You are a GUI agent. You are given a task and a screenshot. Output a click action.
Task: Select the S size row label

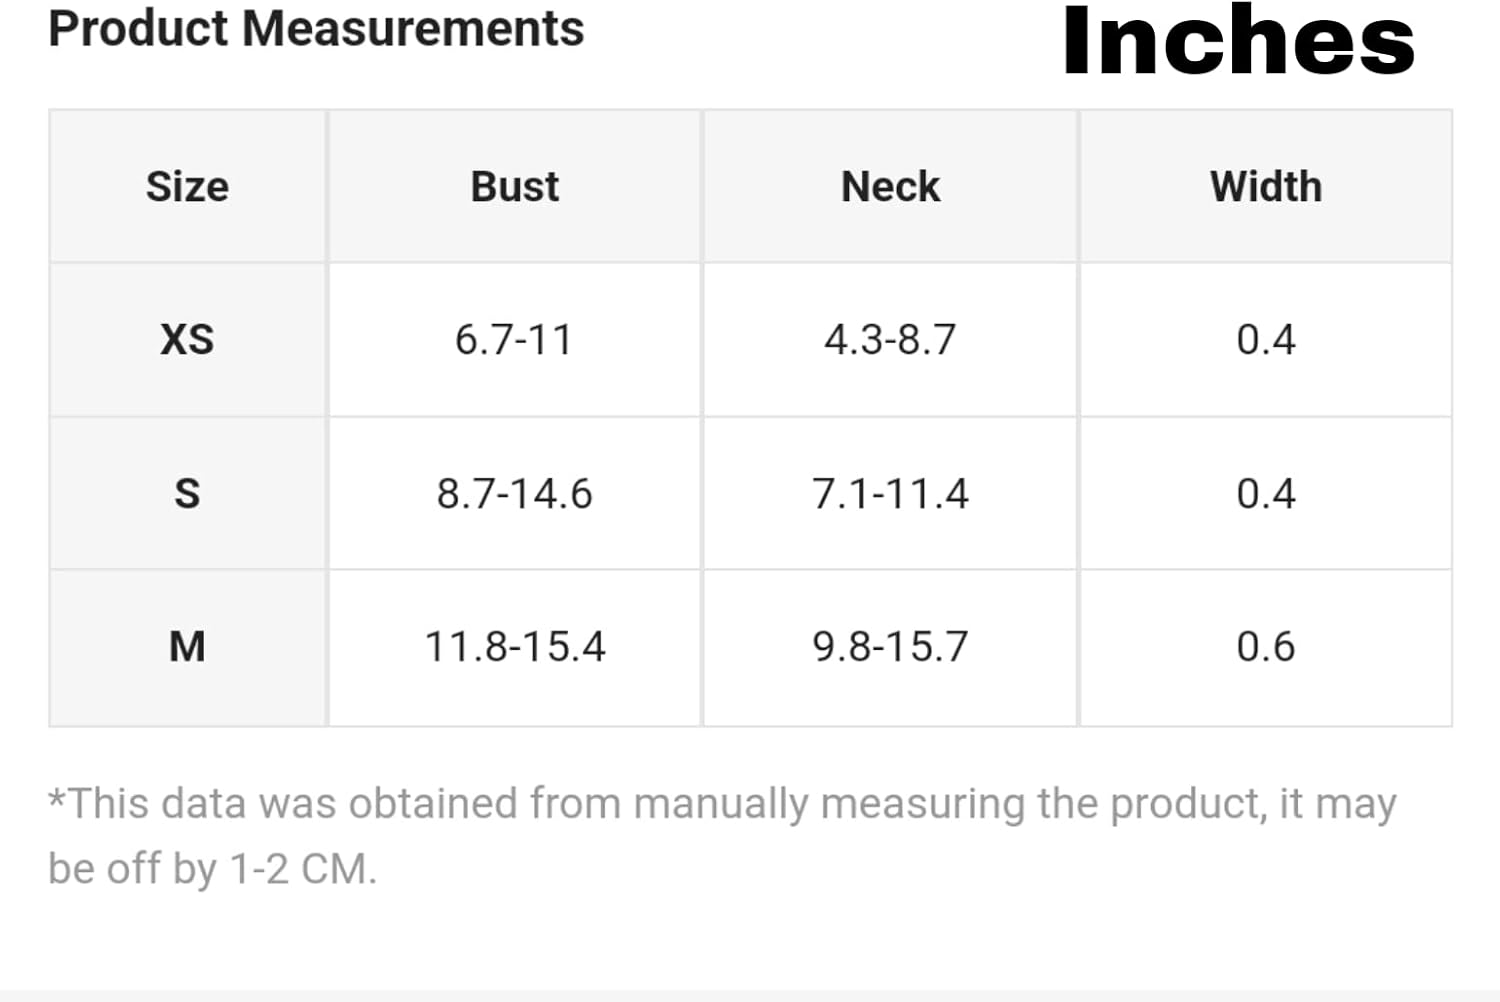187,494
